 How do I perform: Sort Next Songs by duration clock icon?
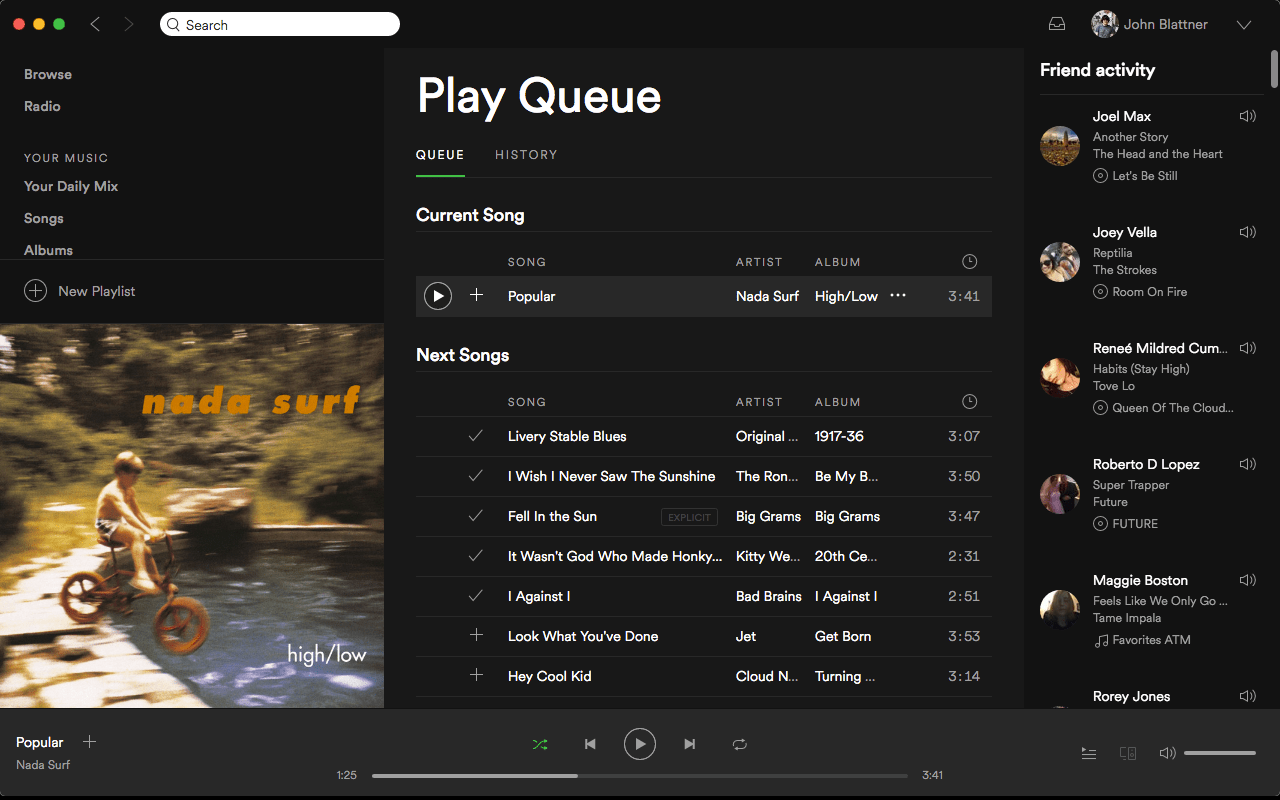pyautogui.click(x=969, y=402)
